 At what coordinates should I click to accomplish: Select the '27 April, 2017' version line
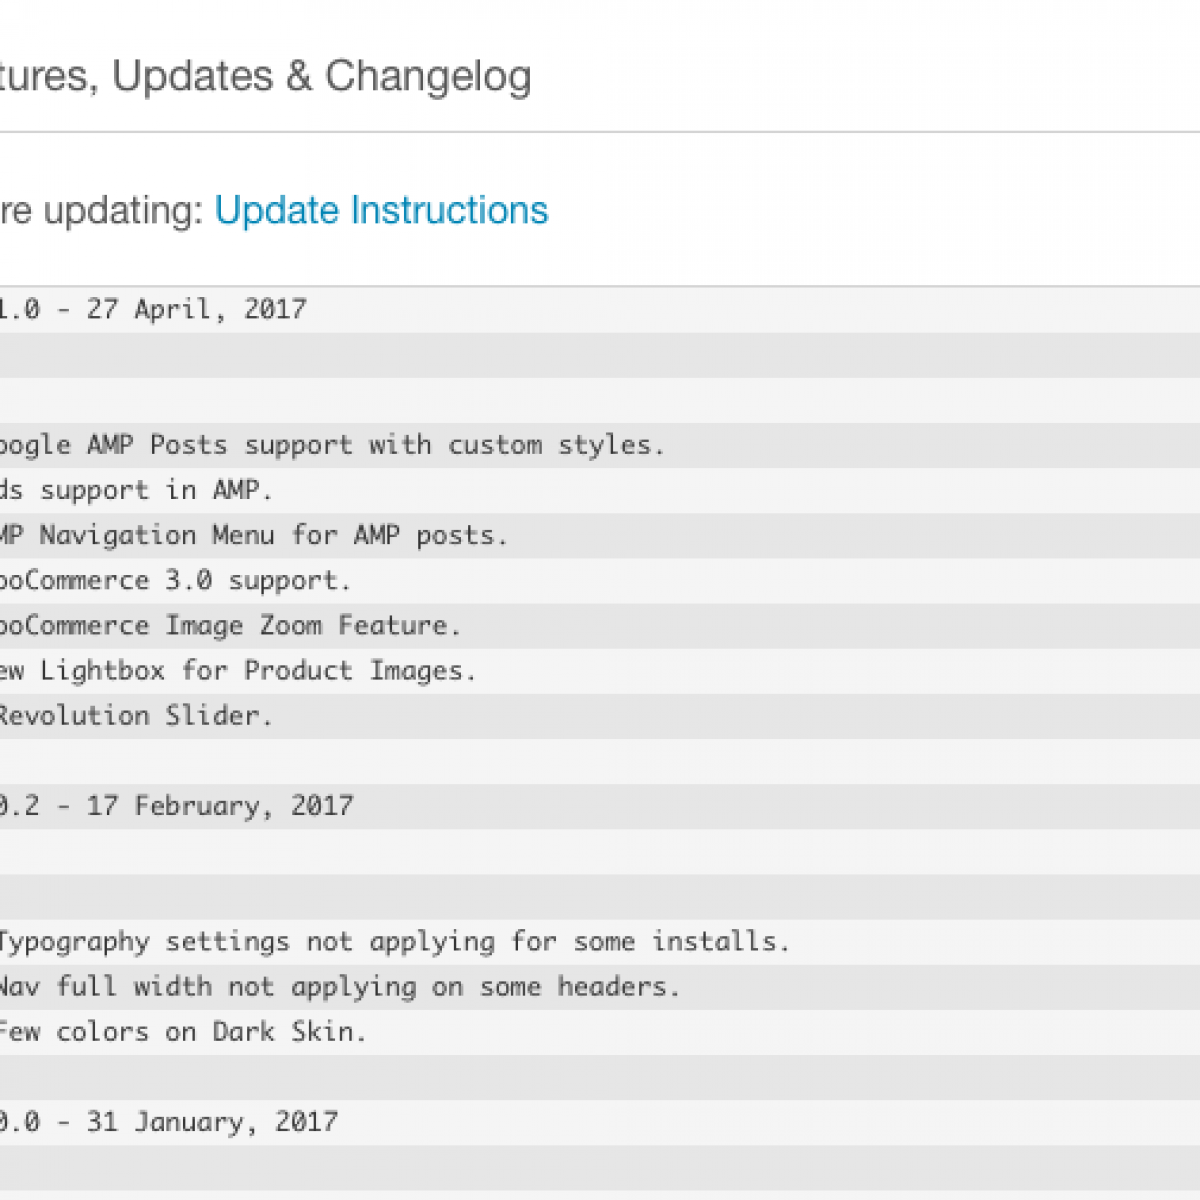196,309
